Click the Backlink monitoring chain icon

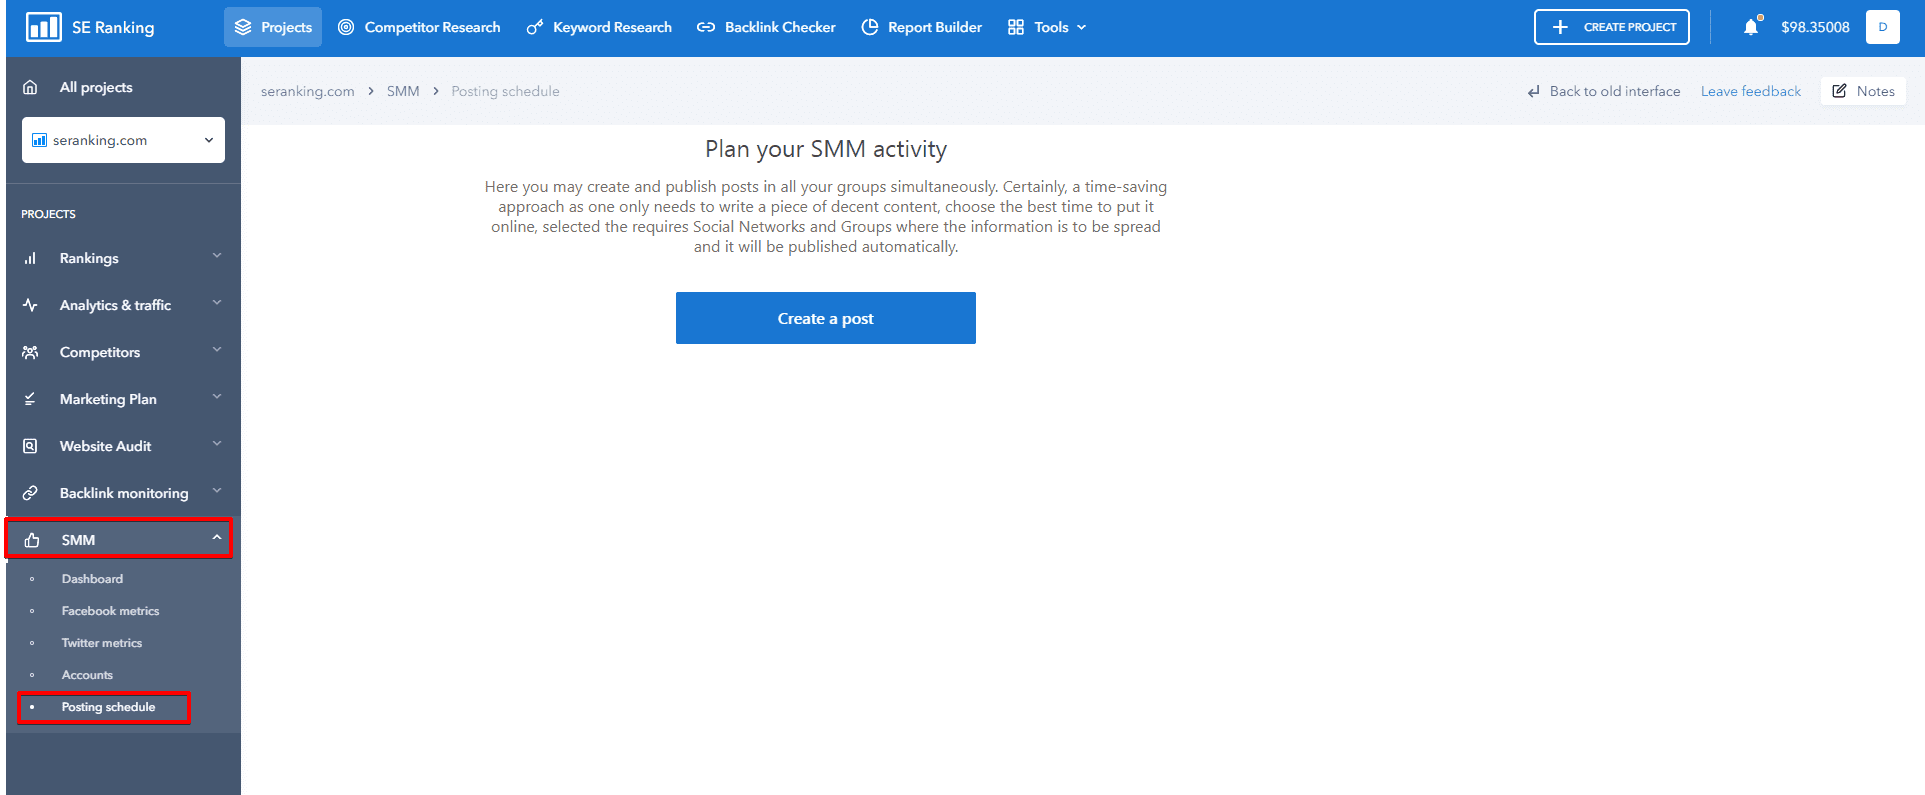(30, 493)
